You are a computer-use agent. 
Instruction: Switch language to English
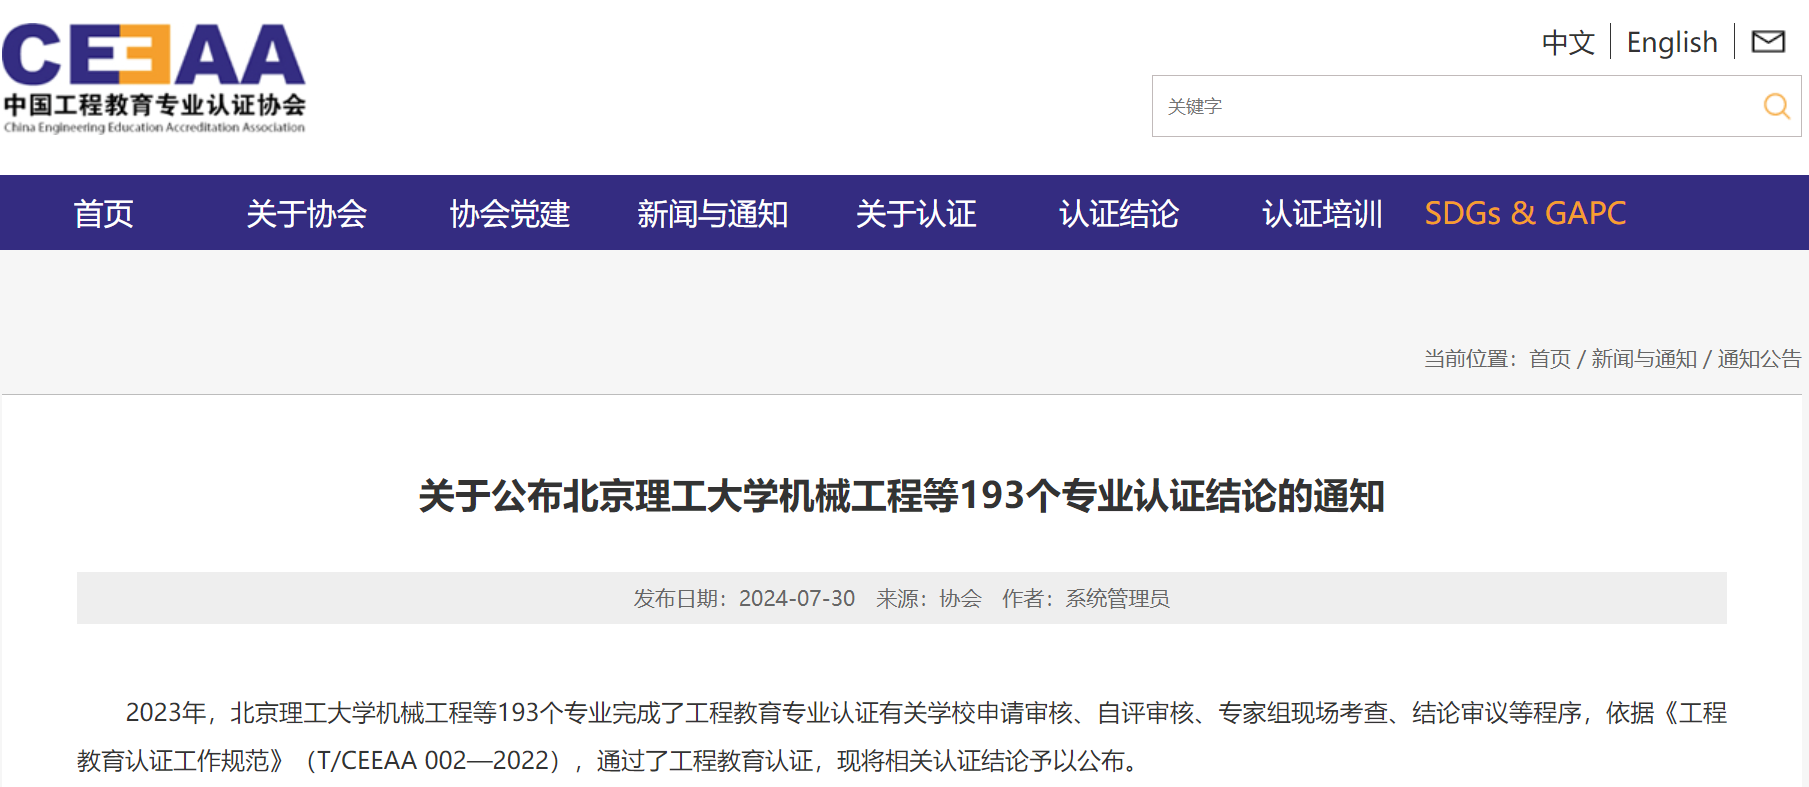(x=1672, y=42)
